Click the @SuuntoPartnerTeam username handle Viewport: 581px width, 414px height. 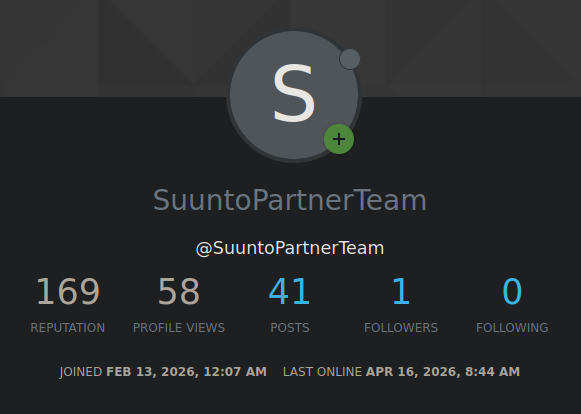pyautogui.click(x=290, y=248)
